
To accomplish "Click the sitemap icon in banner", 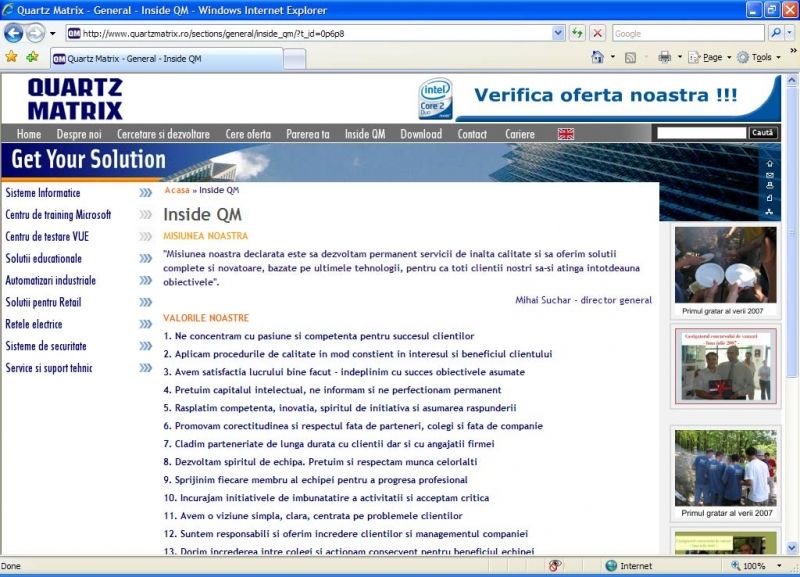I will 769,212.
